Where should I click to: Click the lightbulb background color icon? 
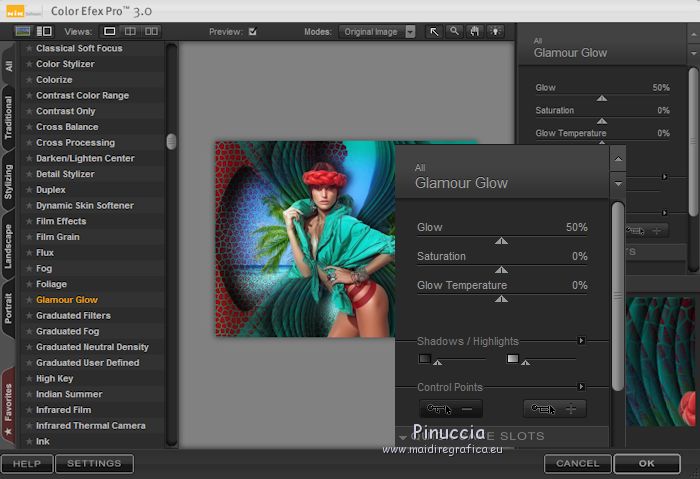tap(494, 32)
